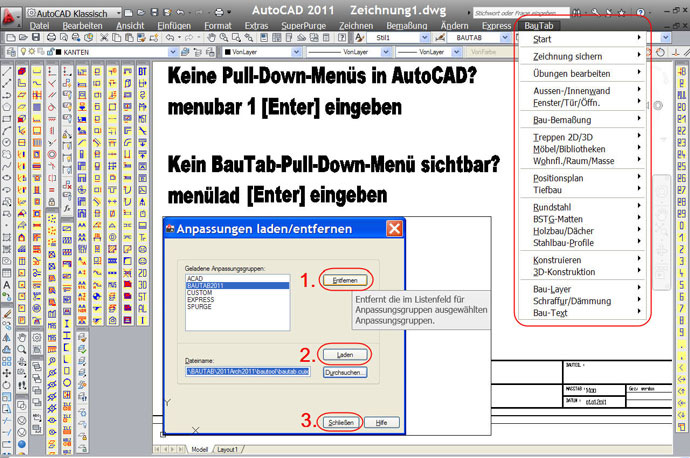
Task: Click the 3D icon in BauTab toolbar
Action: point(142,285)
